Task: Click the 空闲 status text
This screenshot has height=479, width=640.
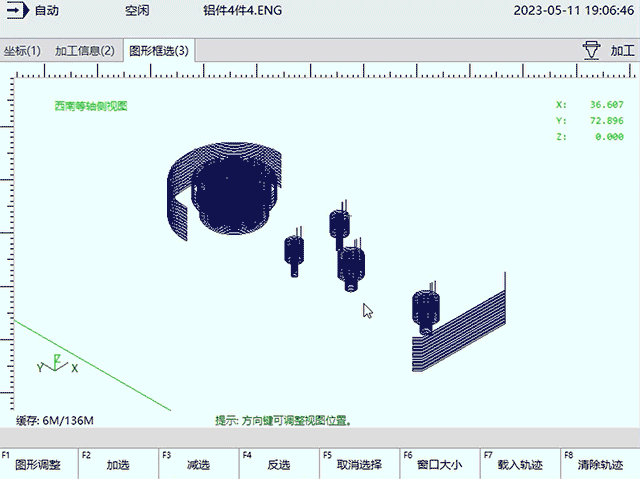Action: pyautogui.click(x=137, y=10)
